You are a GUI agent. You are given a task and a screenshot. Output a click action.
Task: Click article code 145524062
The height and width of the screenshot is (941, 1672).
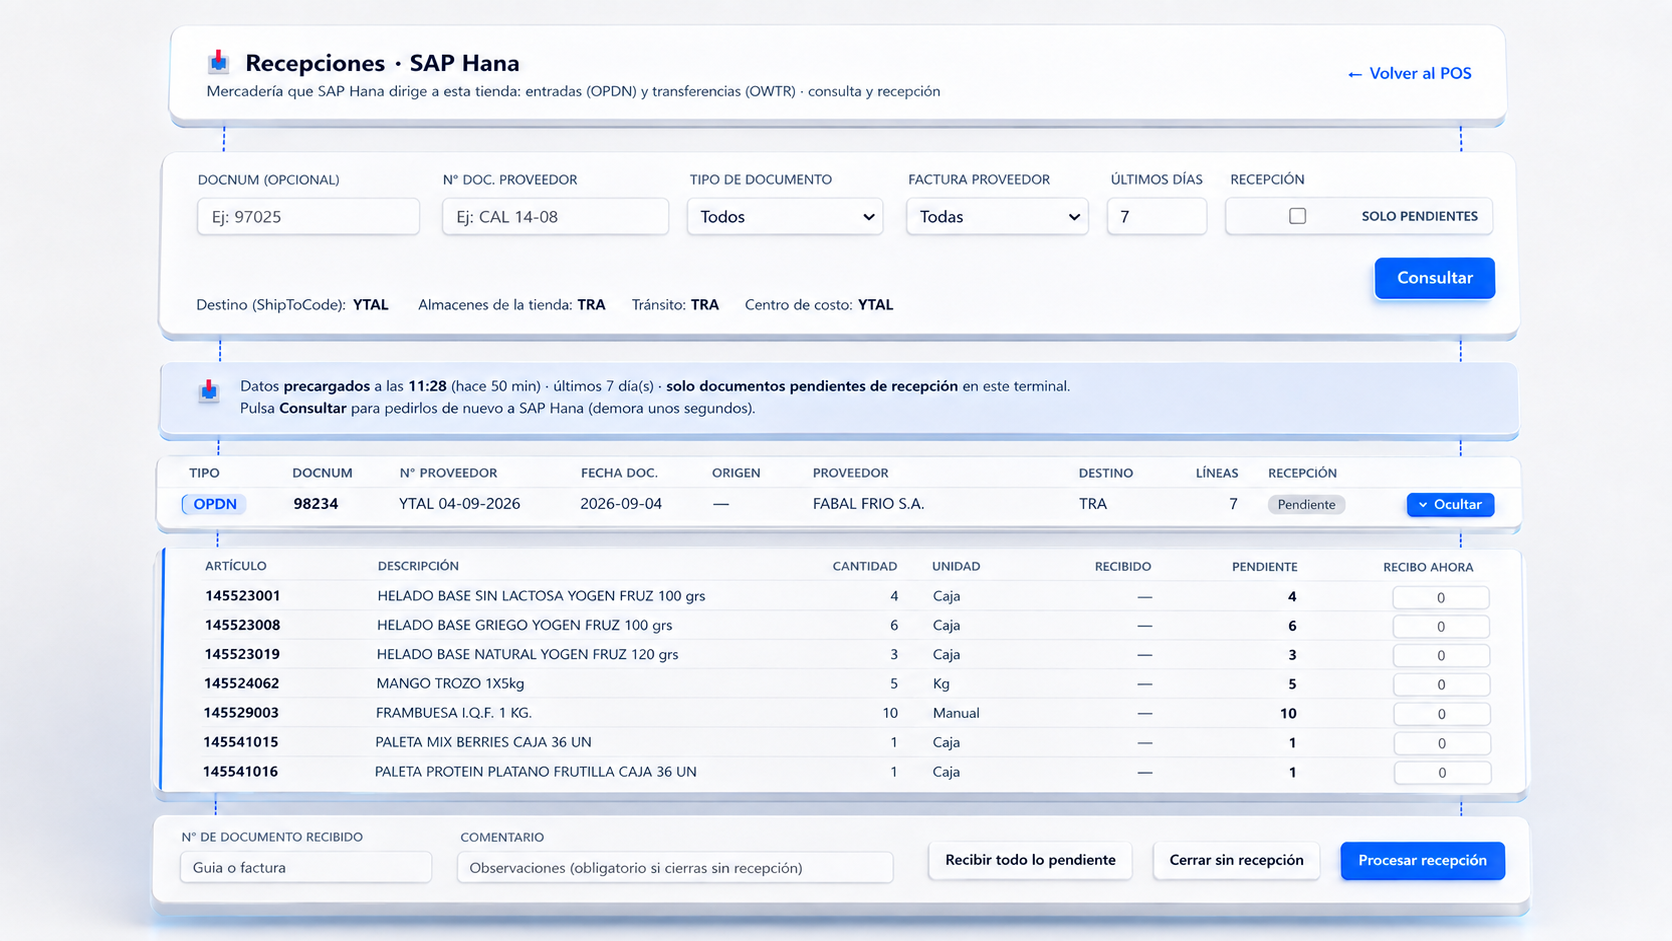coord(241,684)
